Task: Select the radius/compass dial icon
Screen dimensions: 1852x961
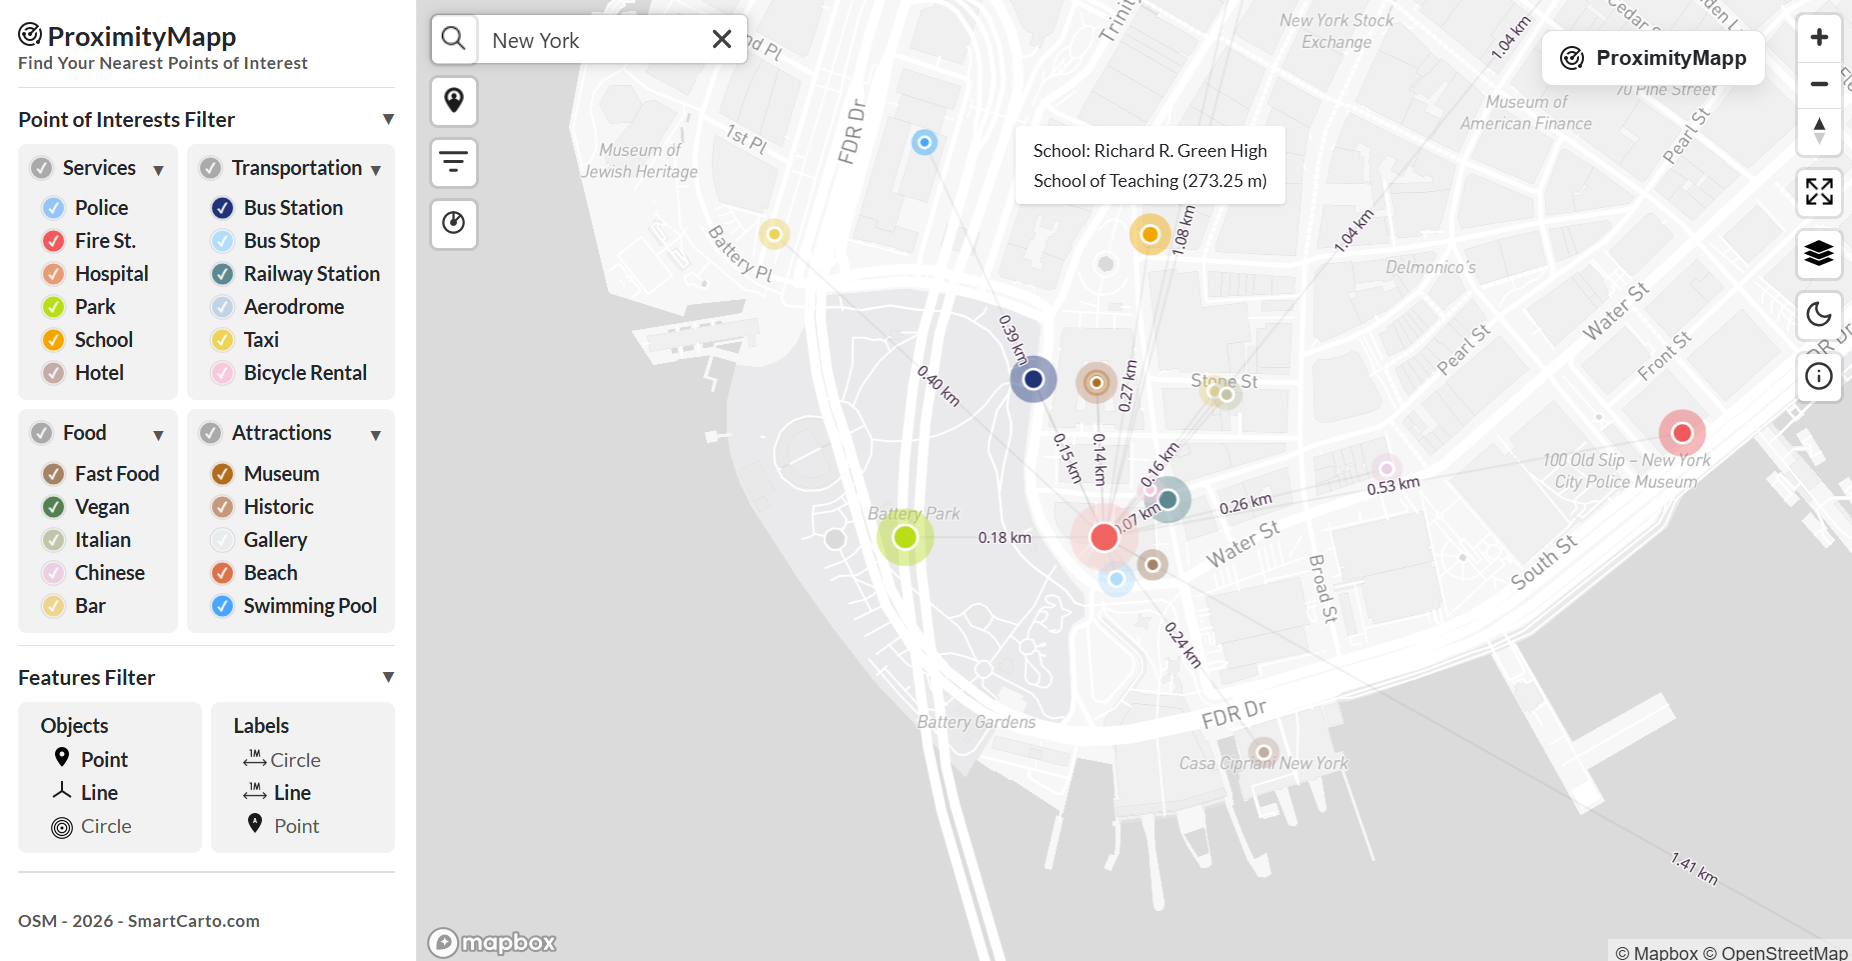Action: [x=454, y=224]
